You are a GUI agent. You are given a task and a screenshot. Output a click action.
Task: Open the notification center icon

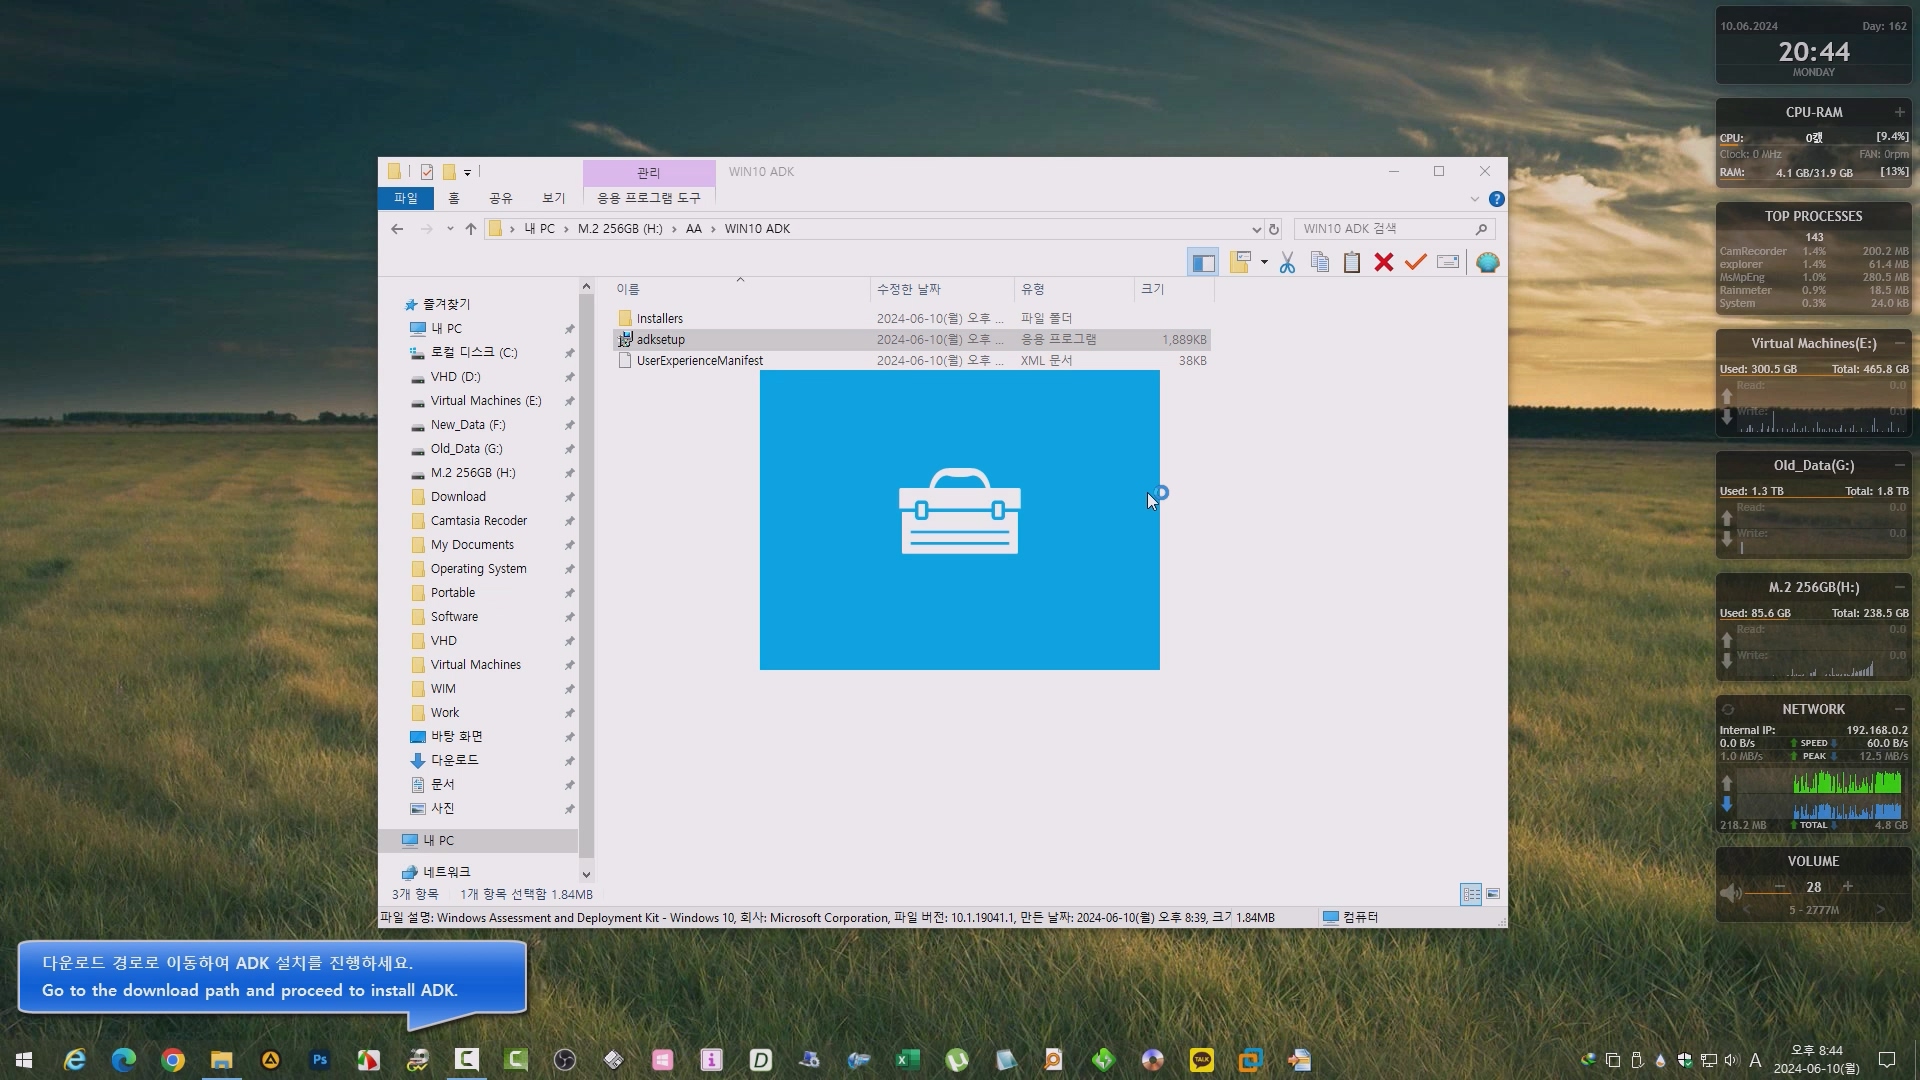pyautogui.click(x=1887, y=1060)
